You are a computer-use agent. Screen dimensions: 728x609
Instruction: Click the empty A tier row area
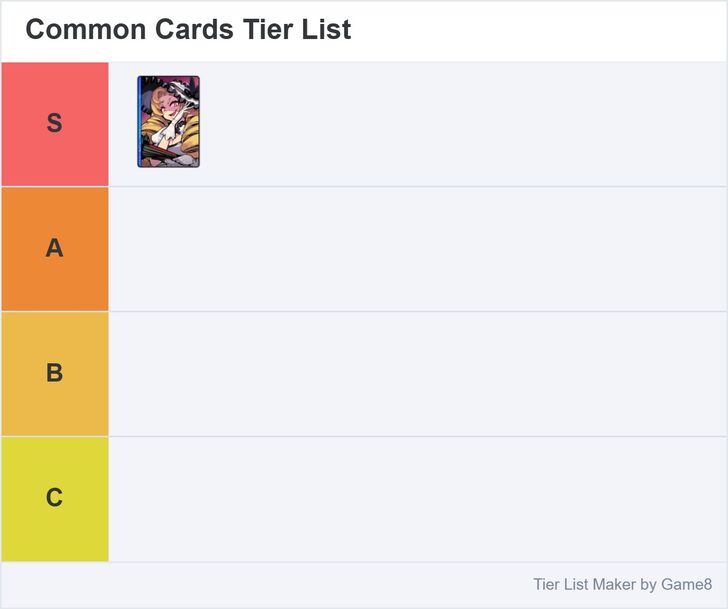417,248
